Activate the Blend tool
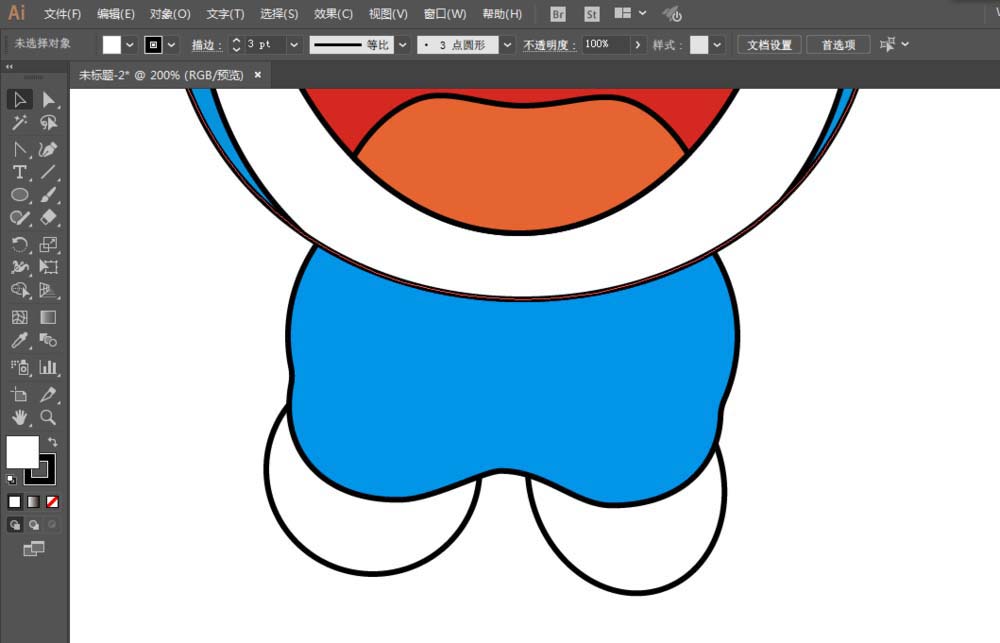This screenshot has height=643, width=1000. click(48, 340)
